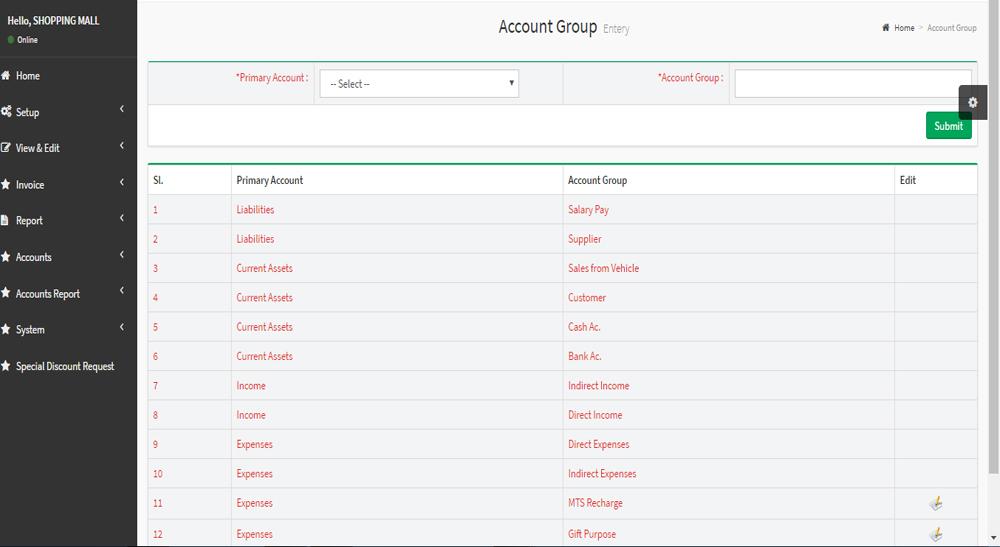This screenshot has height=547, width=1000.
Task: Edit the Gift Purpose row
Action: pyautogui.click(x=936, y=534)
